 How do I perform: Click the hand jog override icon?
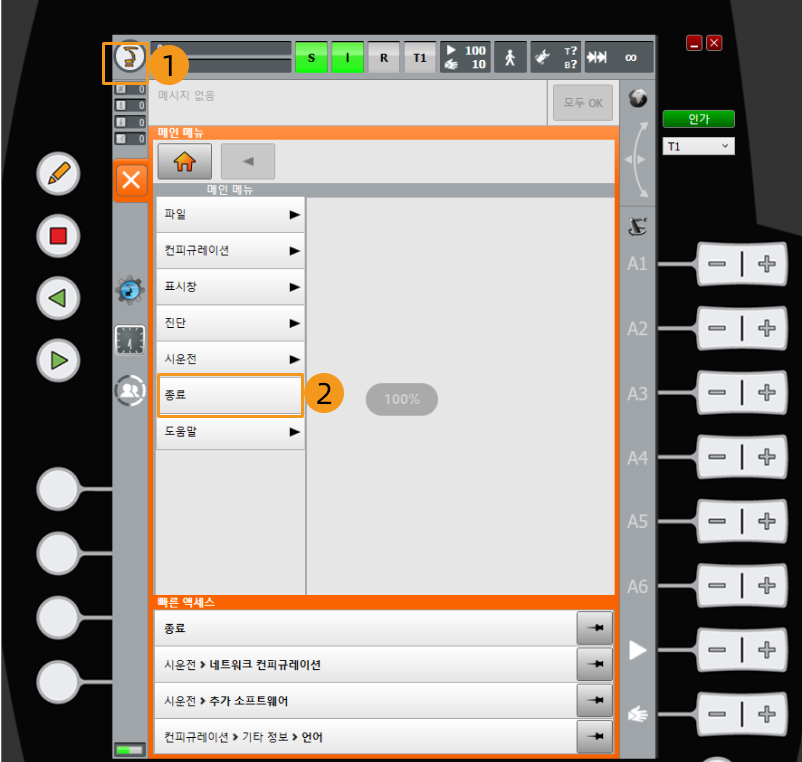point(637,714)
